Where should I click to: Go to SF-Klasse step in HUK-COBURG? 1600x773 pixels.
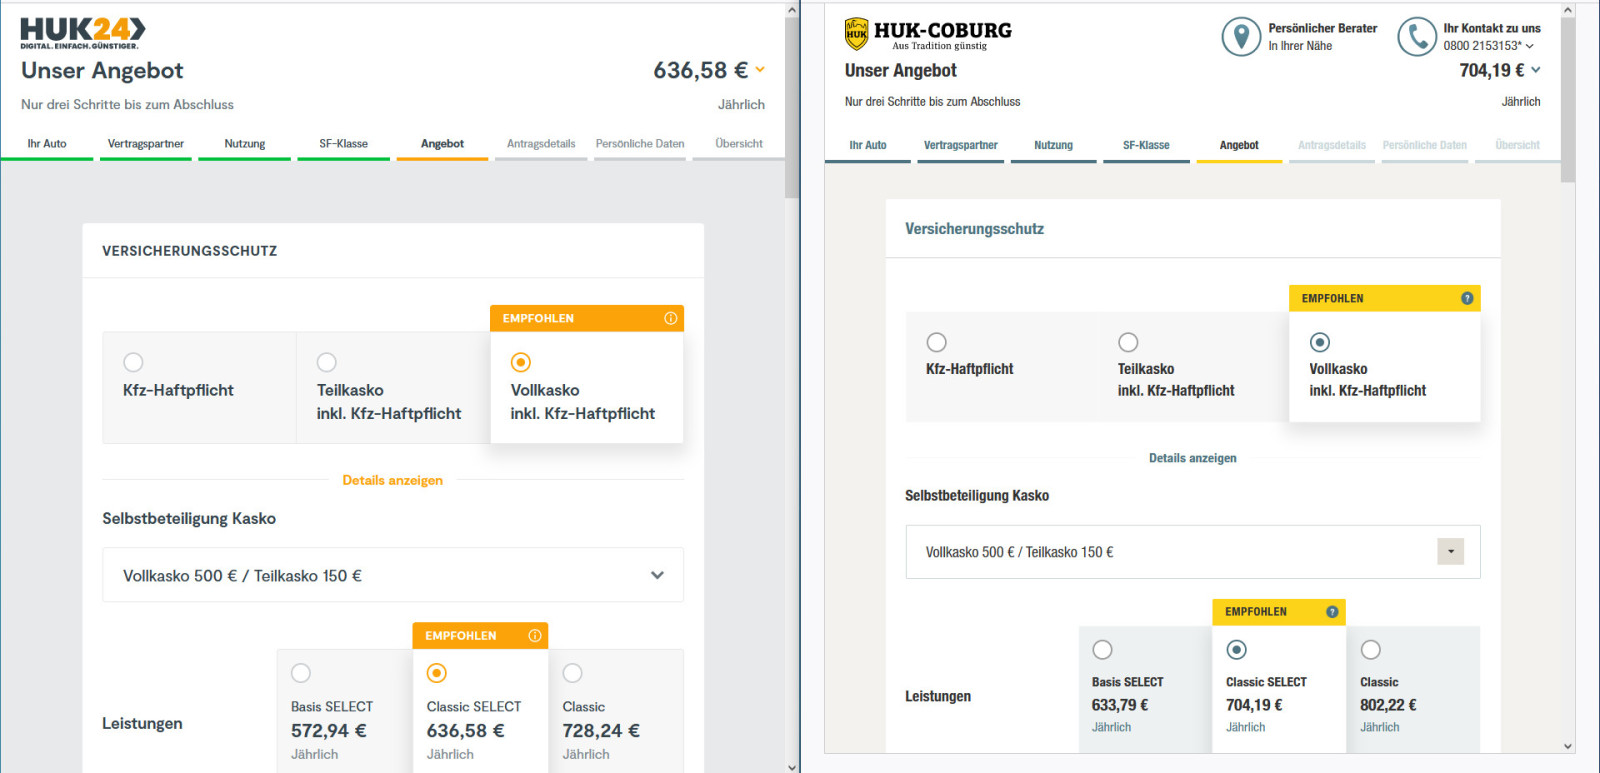pos(1146,145)
